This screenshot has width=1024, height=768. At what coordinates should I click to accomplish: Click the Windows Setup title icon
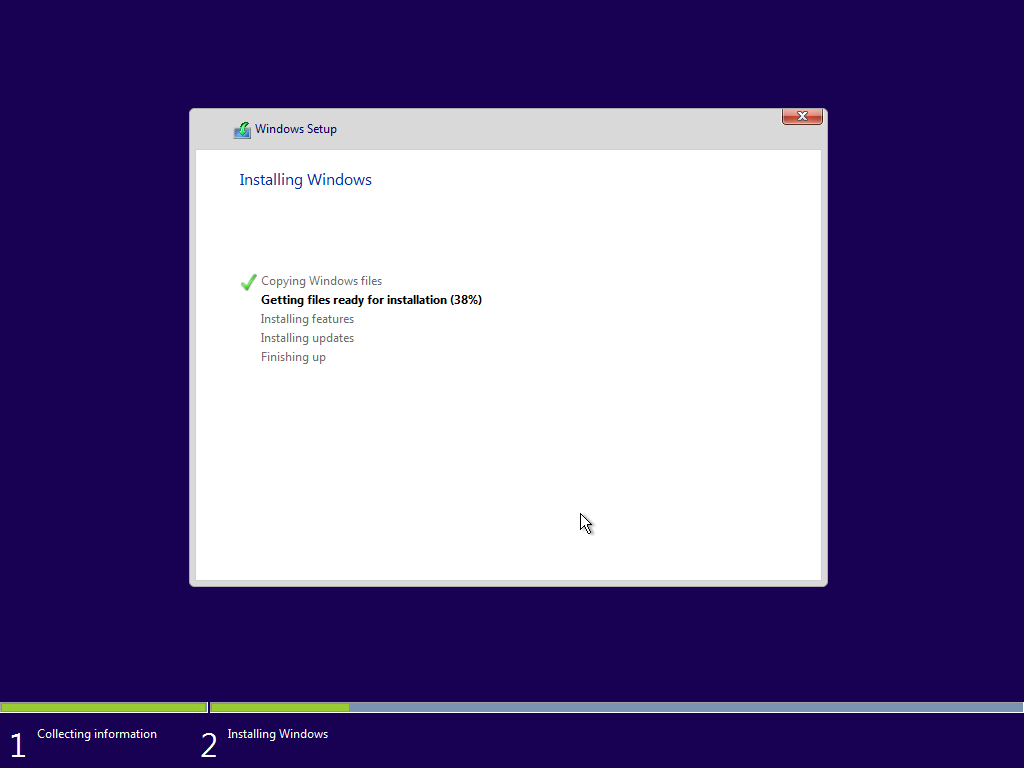(x=242, y=130)
